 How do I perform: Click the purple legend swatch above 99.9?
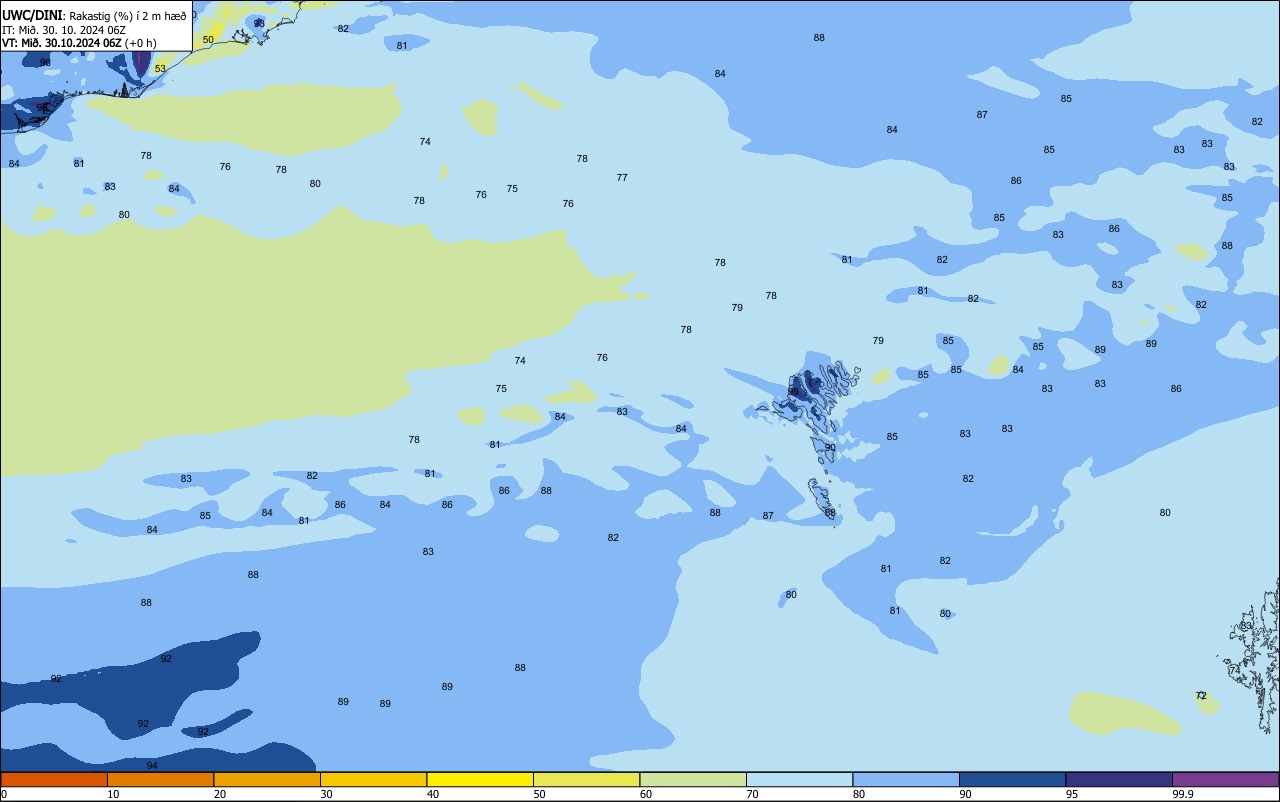1225,779
